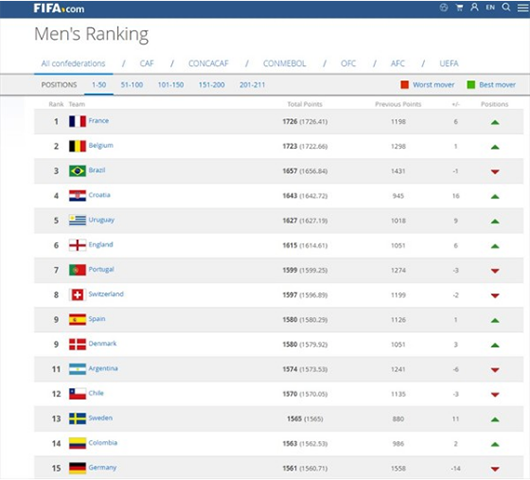Switch to the CONMEBOL confederation tab
Viewport: 530px width, 480px height.
[284, 64]
